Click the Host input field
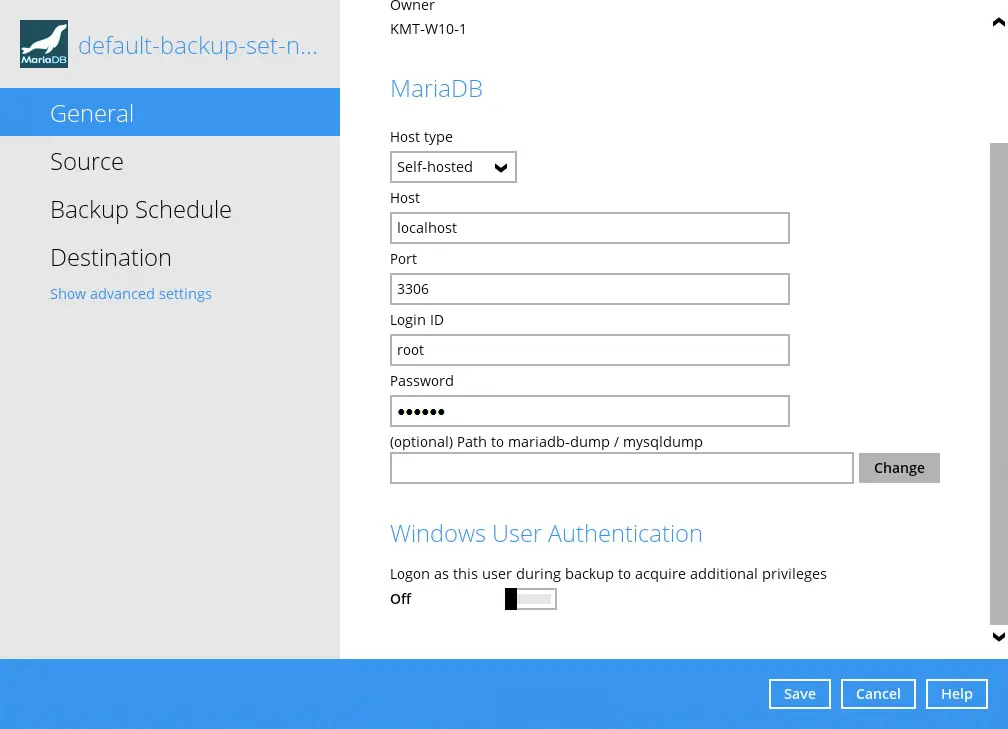1008x729 pixels. (589, 228)
